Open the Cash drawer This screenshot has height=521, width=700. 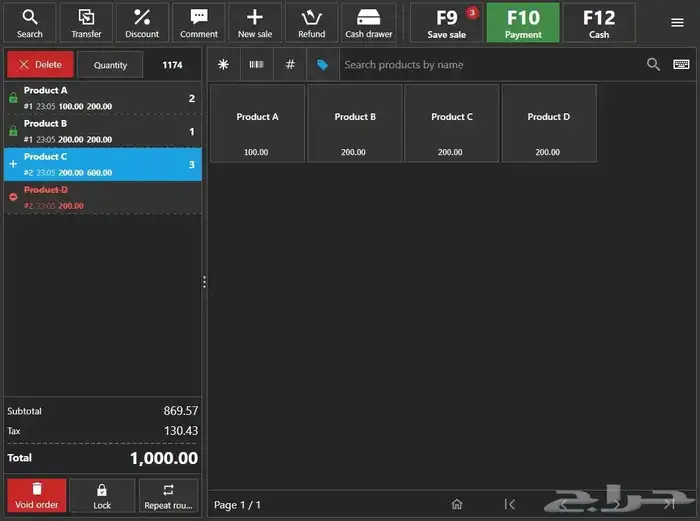pyautogui.click(x=368, y=22)
